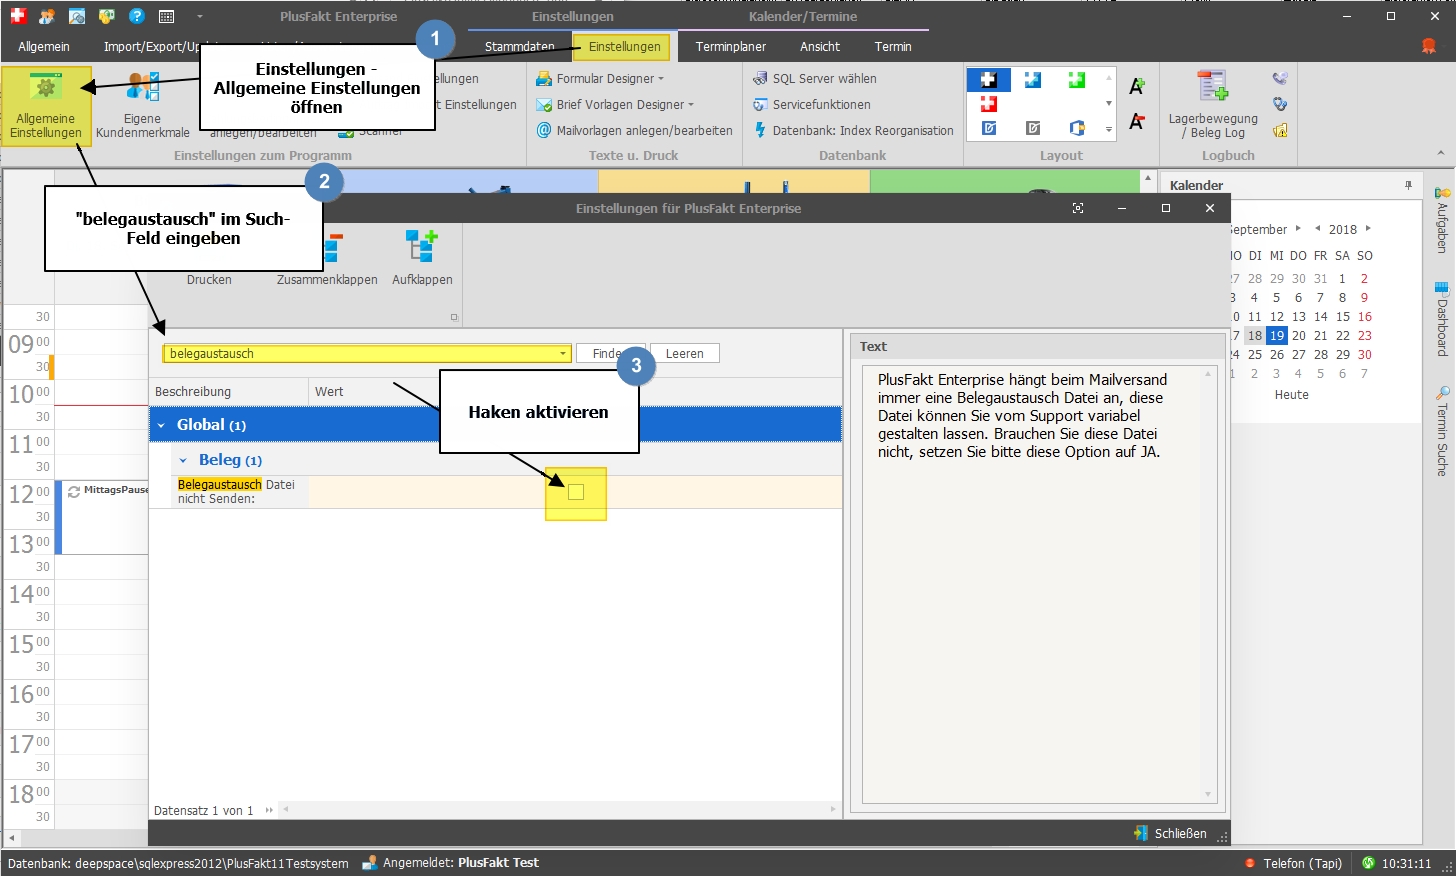The height and width of the screenshot is (876, 1456).
Task: Enable the Belegaustausch Datei nicht Senden checkbox
Action: point(576,492)
